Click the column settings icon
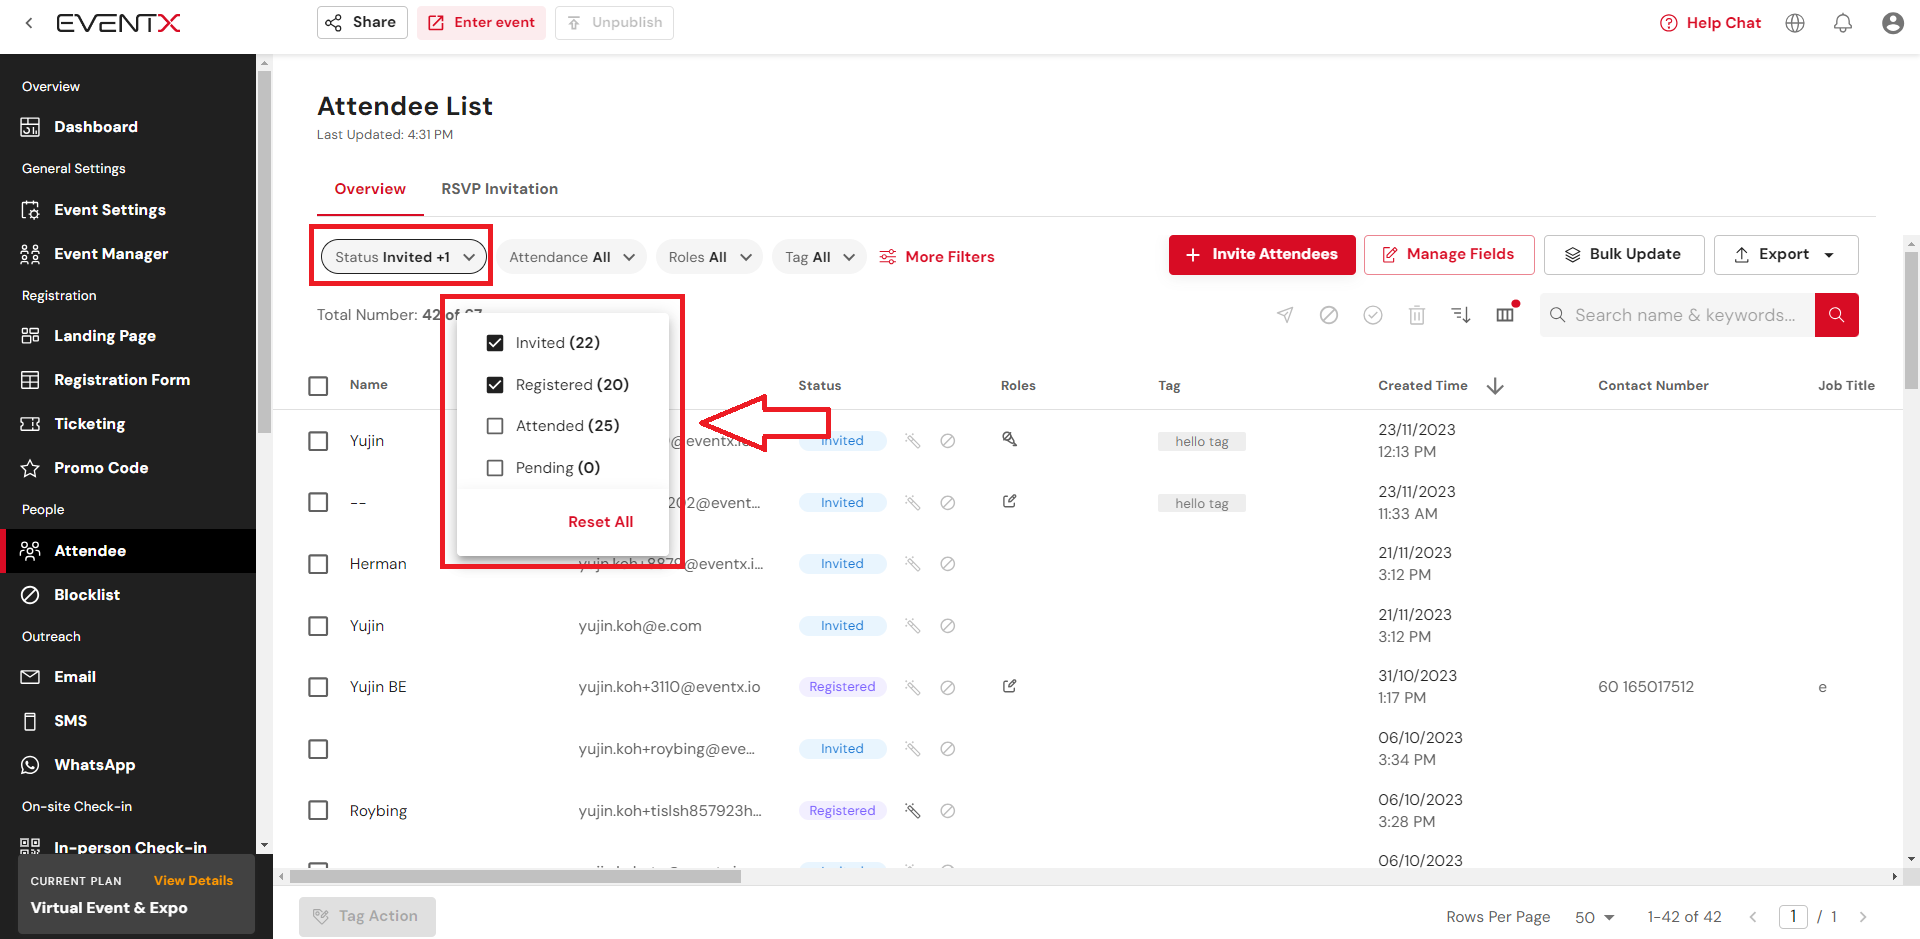 (1505, 315)
